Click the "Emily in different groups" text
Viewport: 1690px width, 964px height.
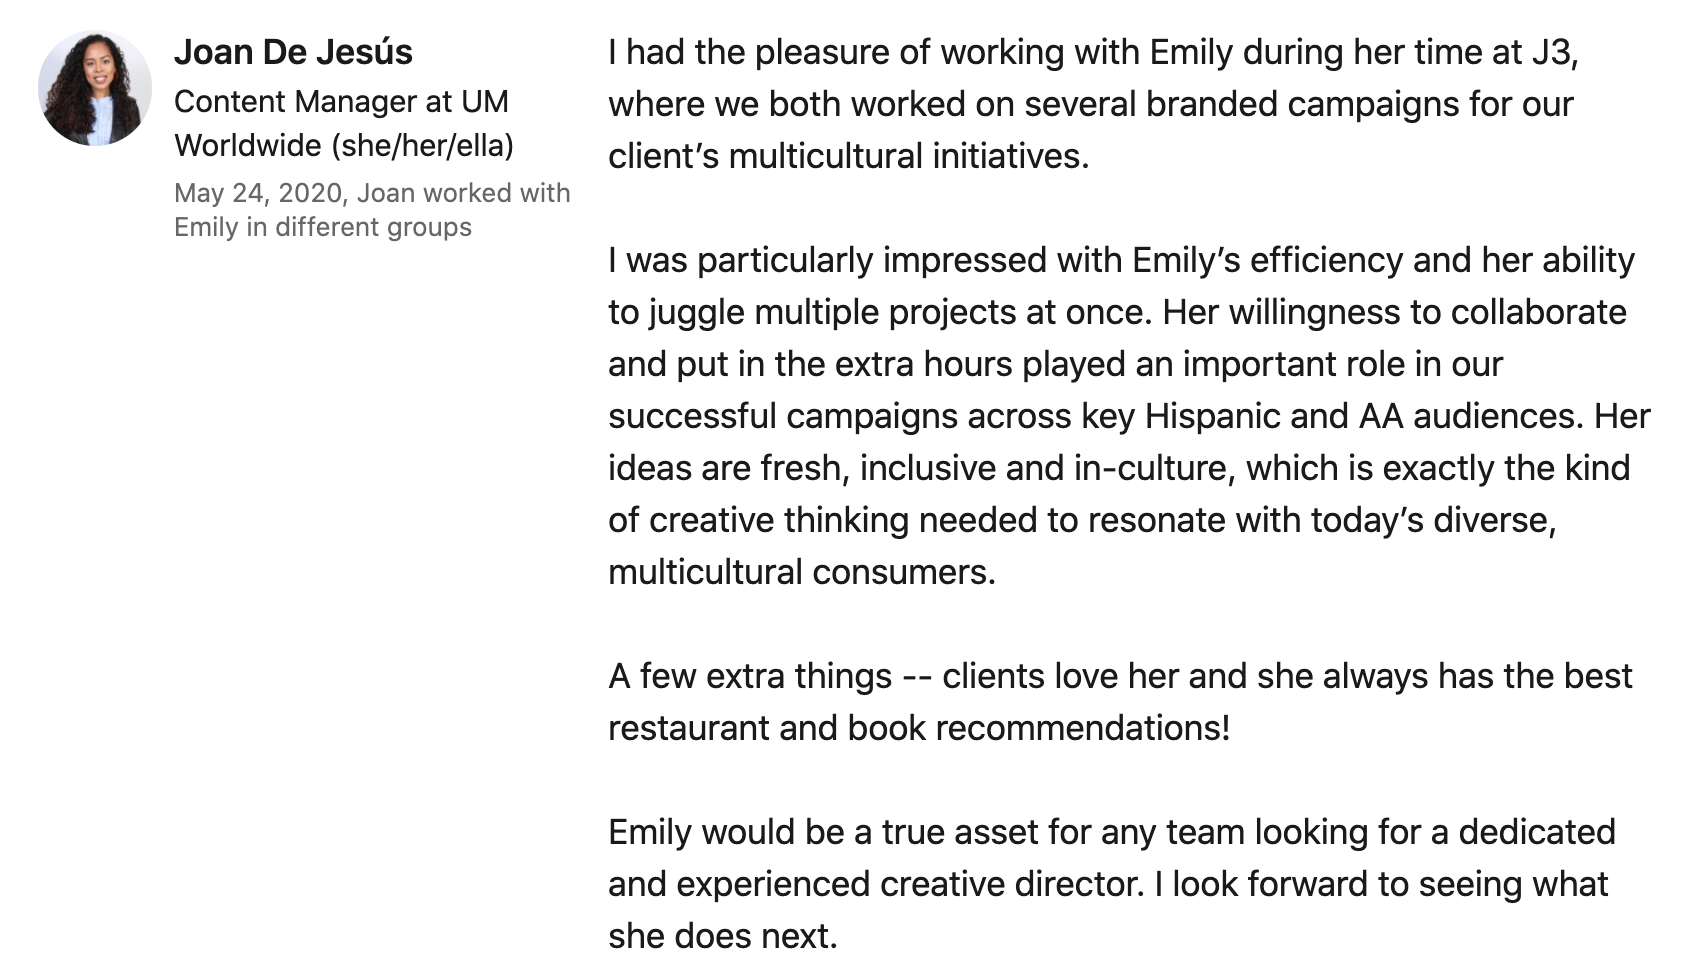(322, 227)
